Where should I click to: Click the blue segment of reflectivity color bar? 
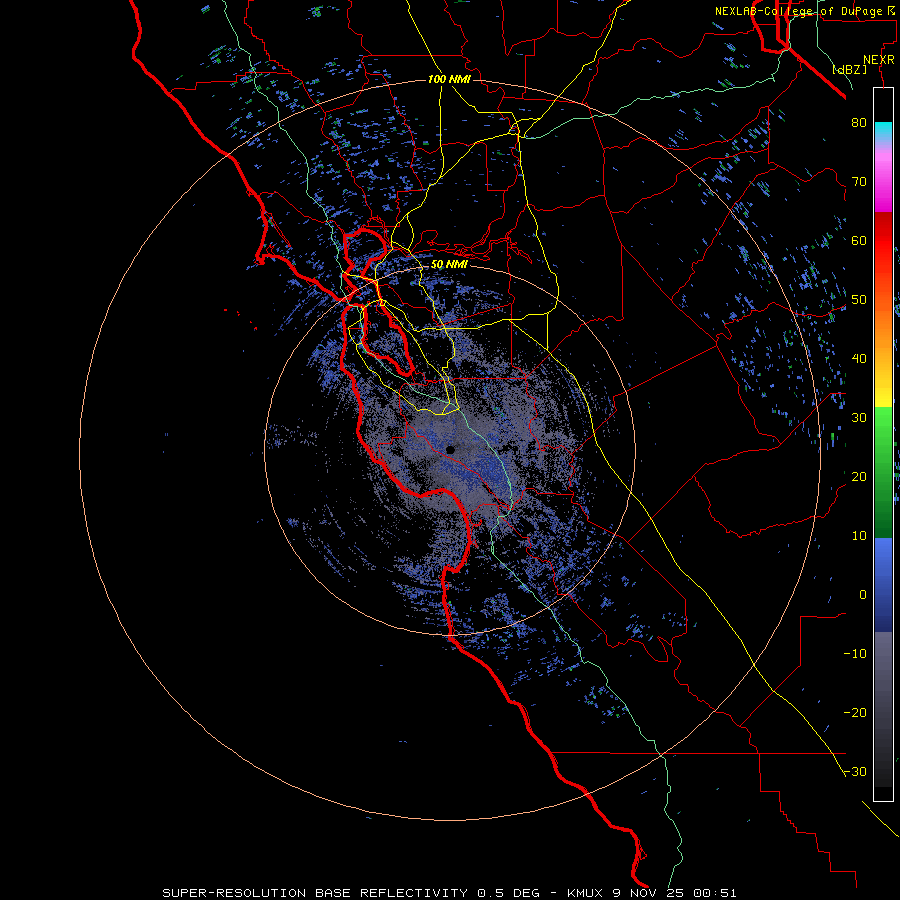click(883, 583)
